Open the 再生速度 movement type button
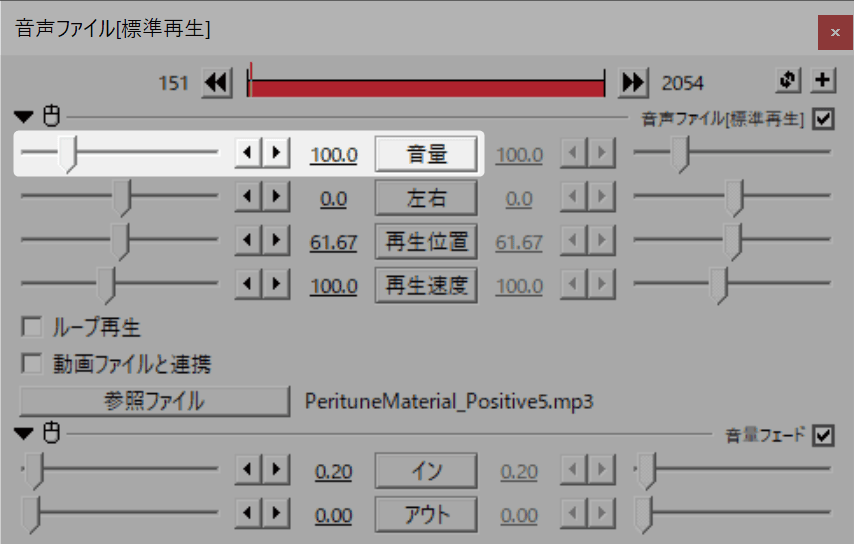Screen dimensions: 854x544 (426, 285)
